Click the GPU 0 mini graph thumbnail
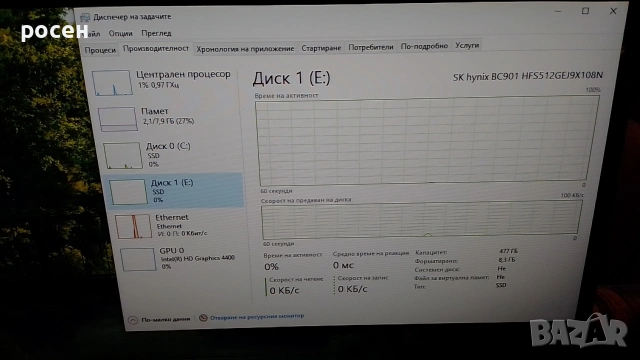 click(x=138, y=259)
